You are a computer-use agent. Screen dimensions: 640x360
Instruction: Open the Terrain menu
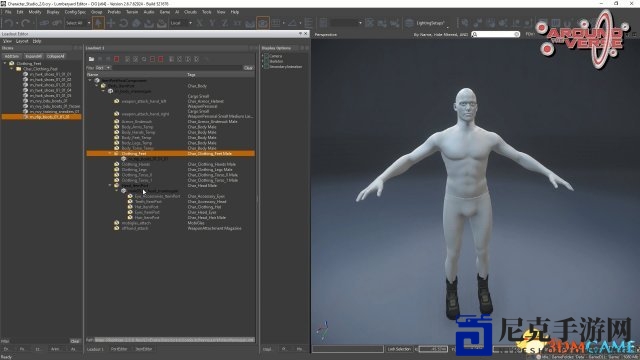pyautogui.click(x=132, y=12)
